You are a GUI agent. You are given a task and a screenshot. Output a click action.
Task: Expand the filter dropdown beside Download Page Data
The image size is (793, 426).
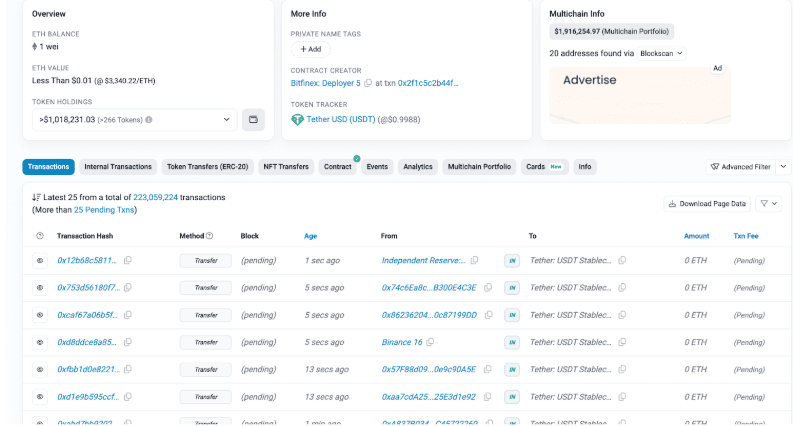[x=768, y=203]
